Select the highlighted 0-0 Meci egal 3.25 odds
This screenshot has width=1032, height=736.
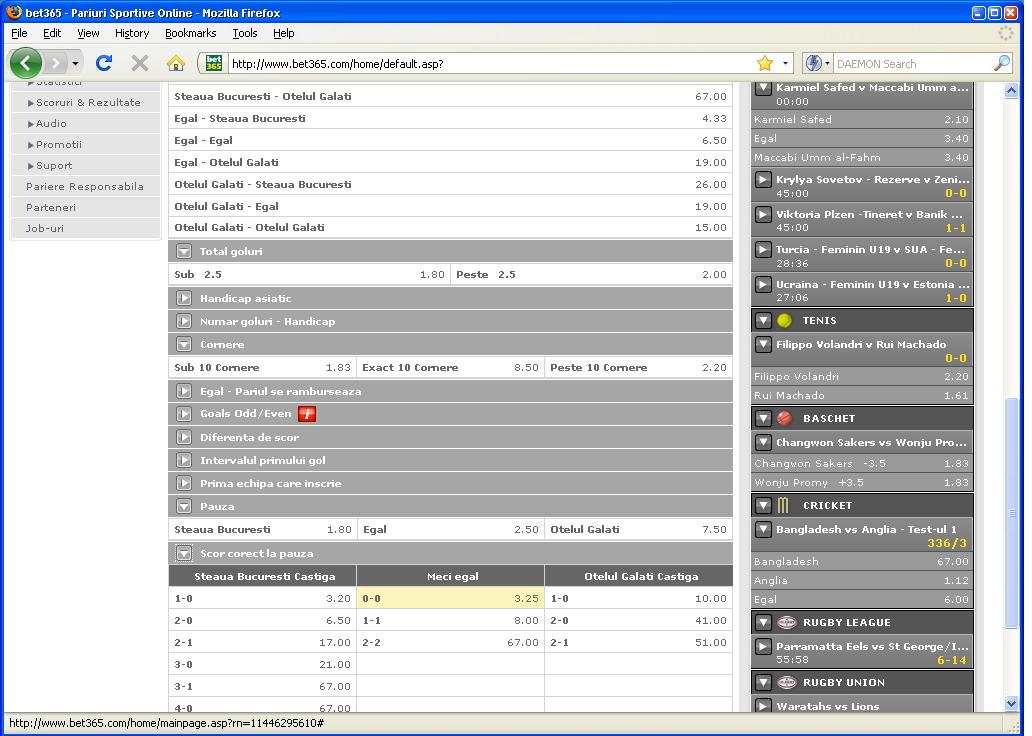[x=451, y=598]
